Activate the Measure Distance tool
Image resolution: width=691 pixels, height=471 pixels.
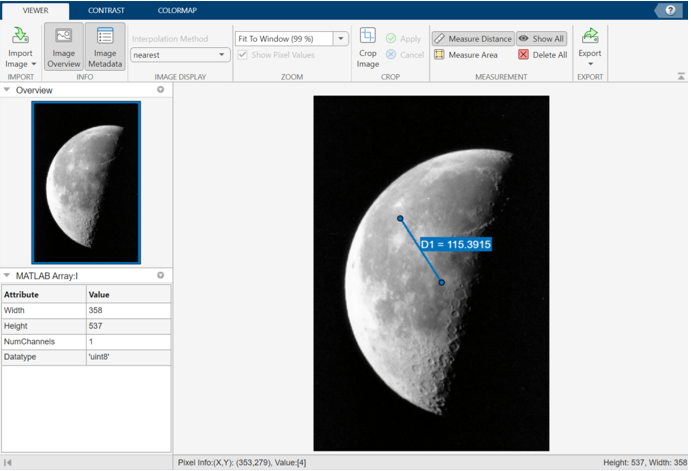click(x=473, y=39)
